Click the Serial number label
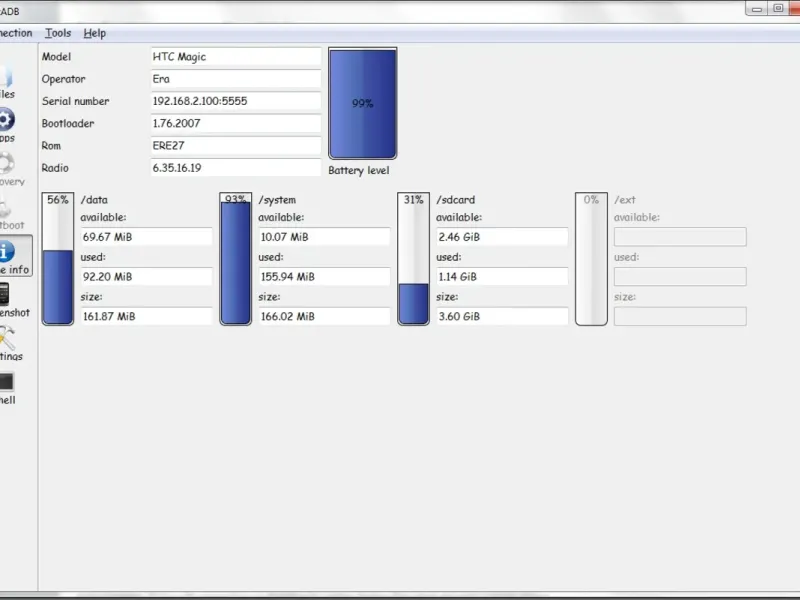 76,101
